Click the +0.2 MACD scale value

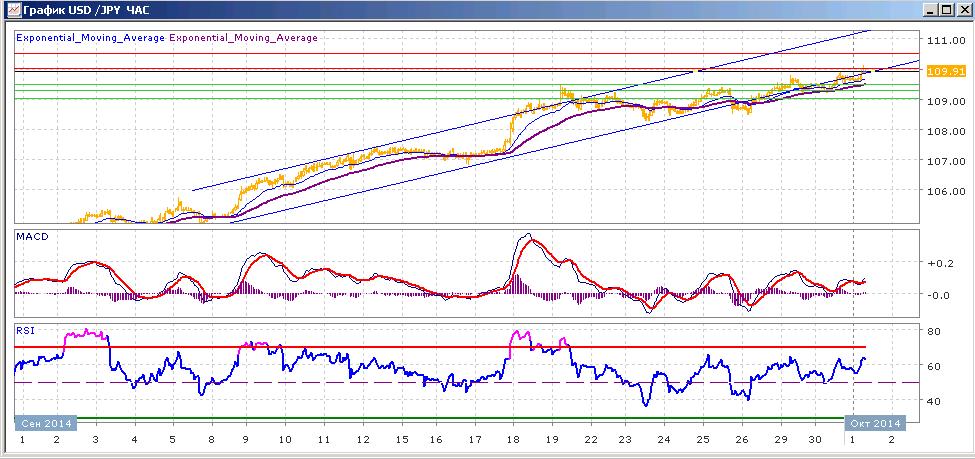pyautogui.click(x=939, y=264)
